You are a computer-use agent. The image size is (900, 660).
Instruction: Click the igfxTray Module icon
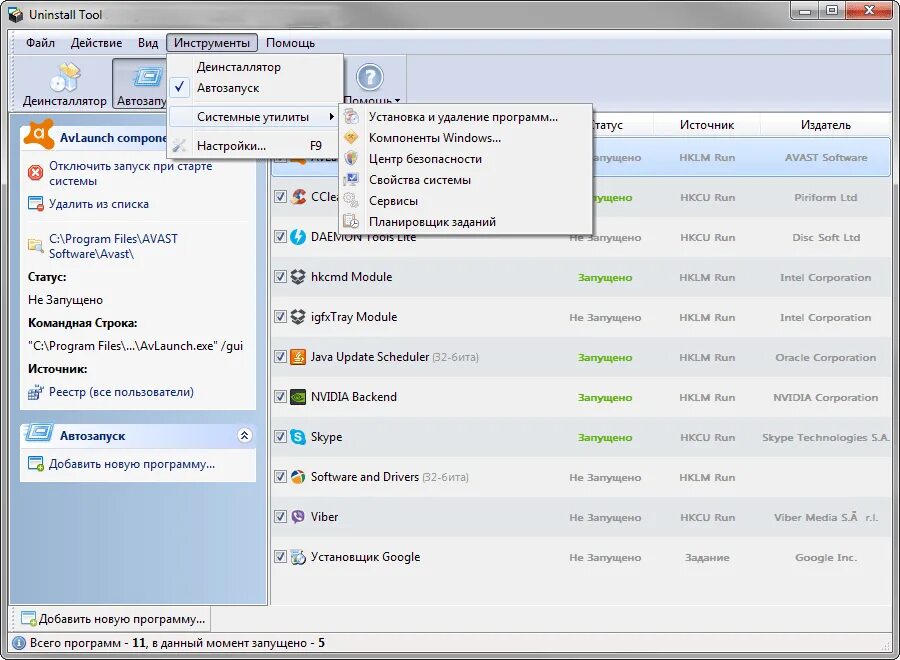click(x=298, y=317)
